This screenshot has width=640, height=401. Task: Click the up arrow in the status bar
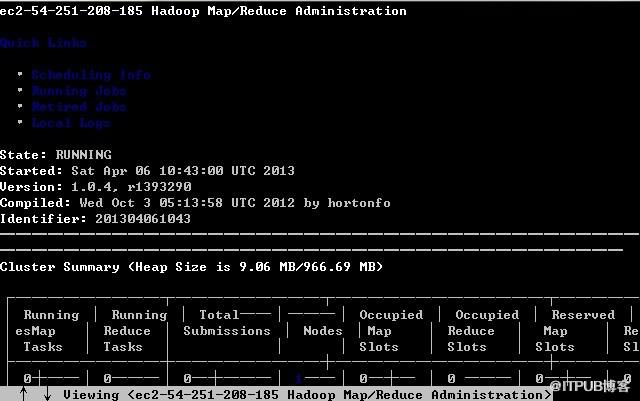(x=23, y=394)
